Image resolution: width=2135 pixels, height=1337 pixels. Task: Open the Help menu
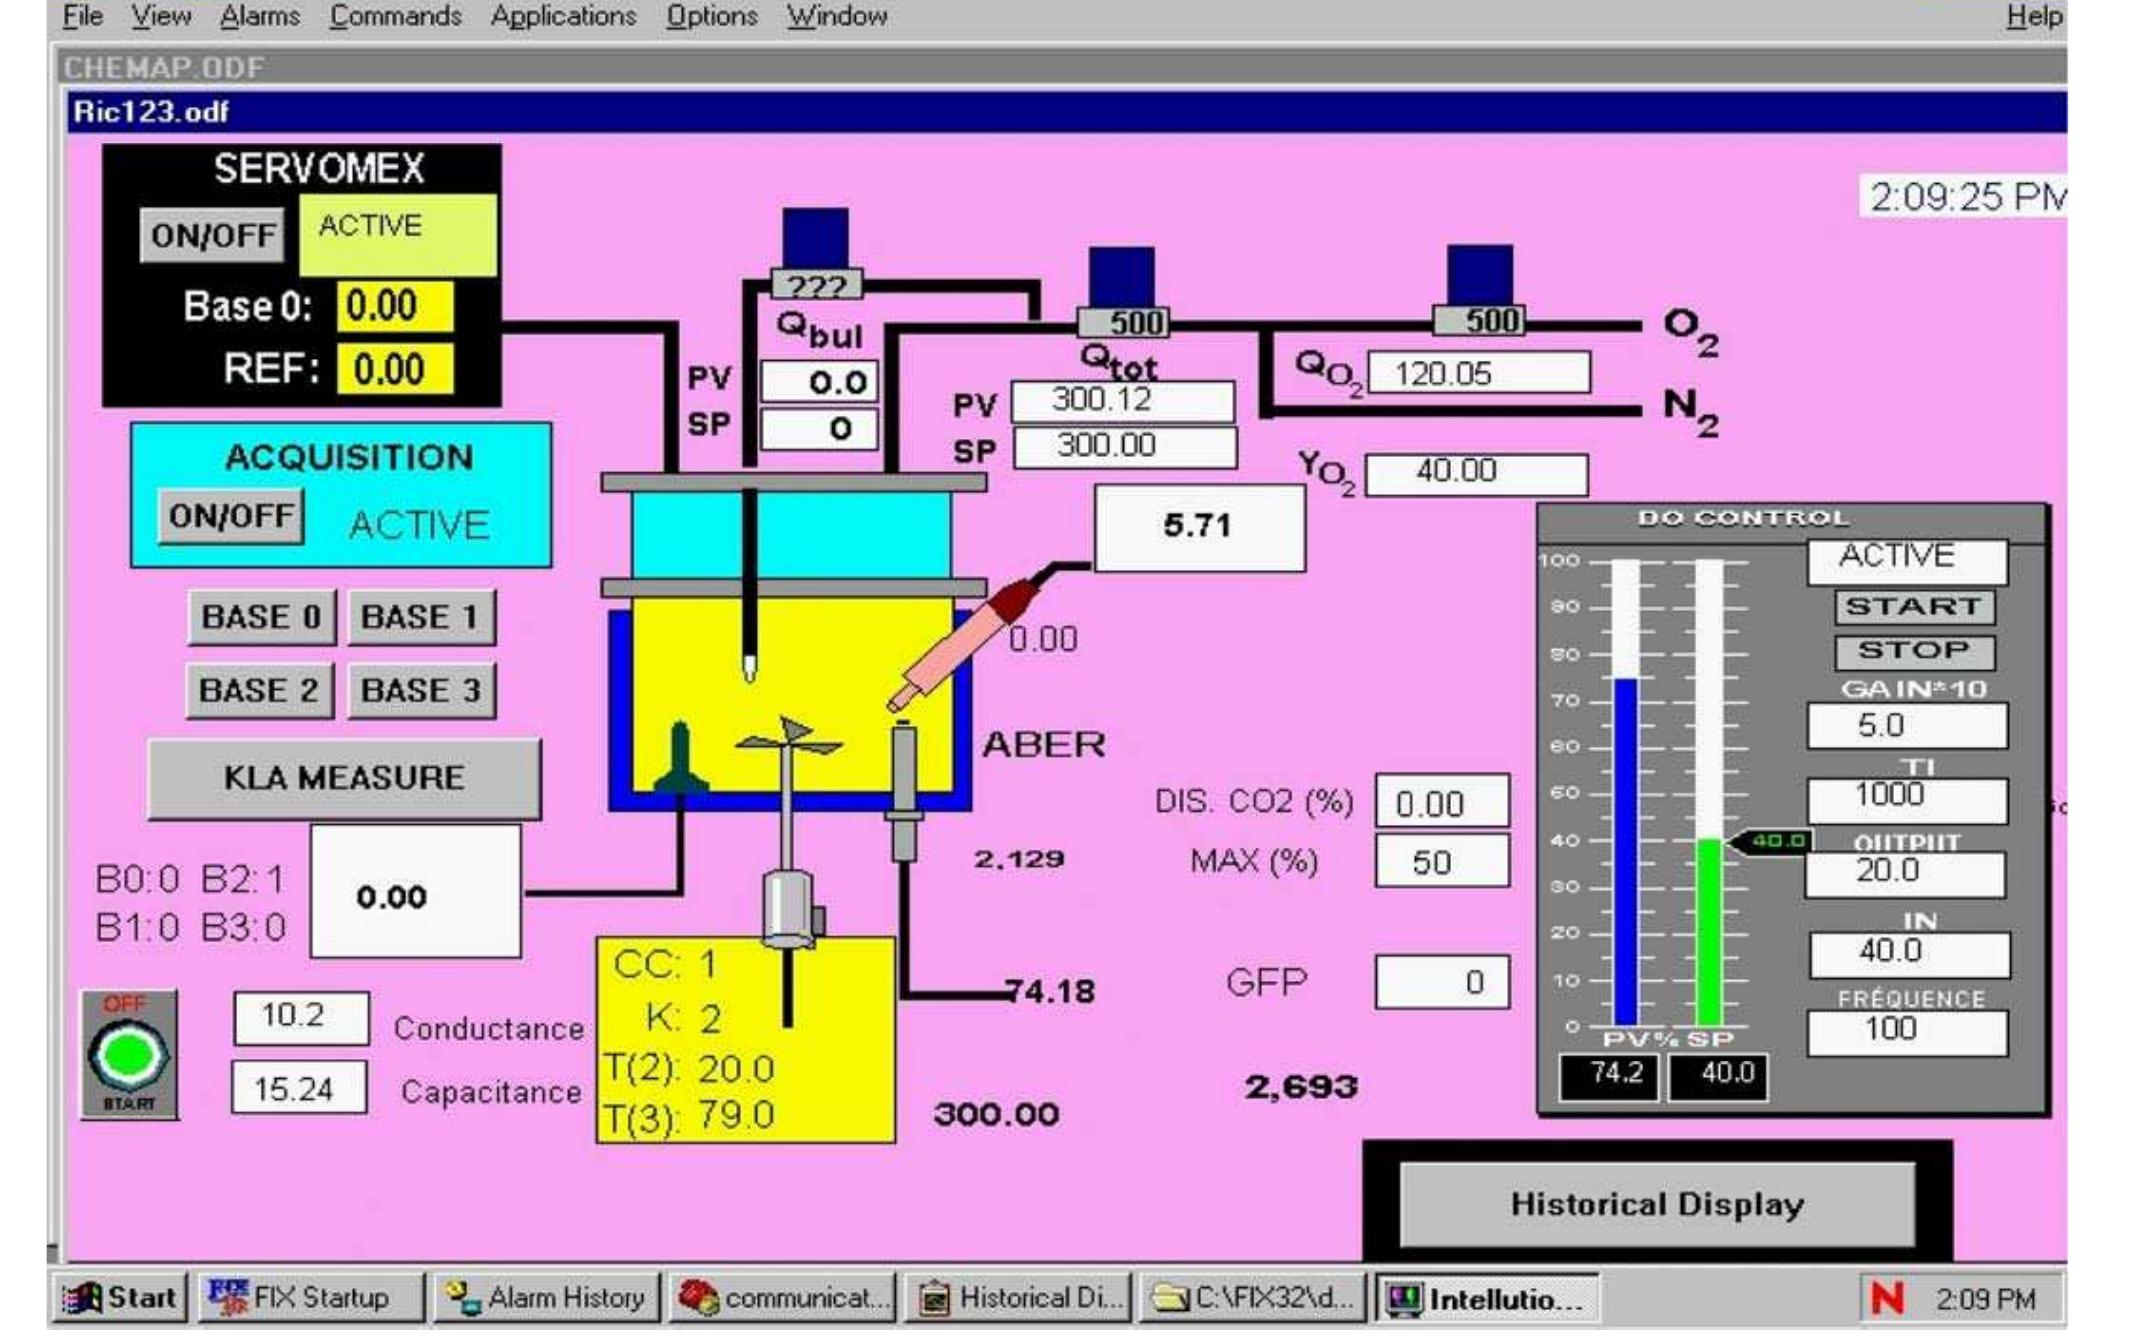2034,16
